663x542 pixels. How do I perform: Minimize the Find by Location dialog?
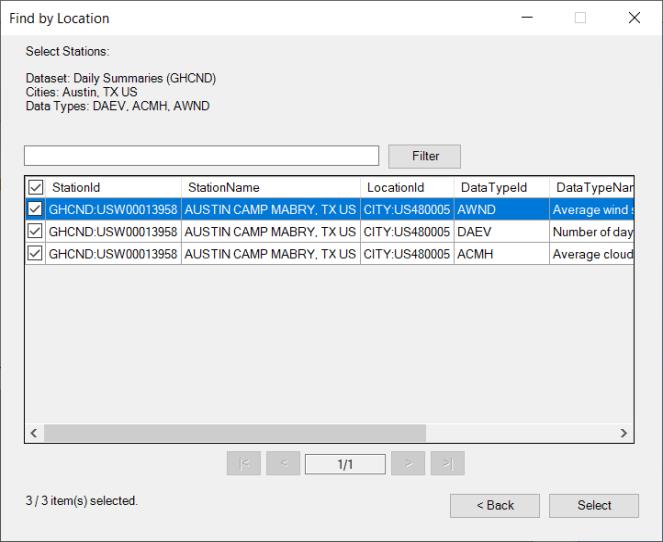tap(527, 18)
